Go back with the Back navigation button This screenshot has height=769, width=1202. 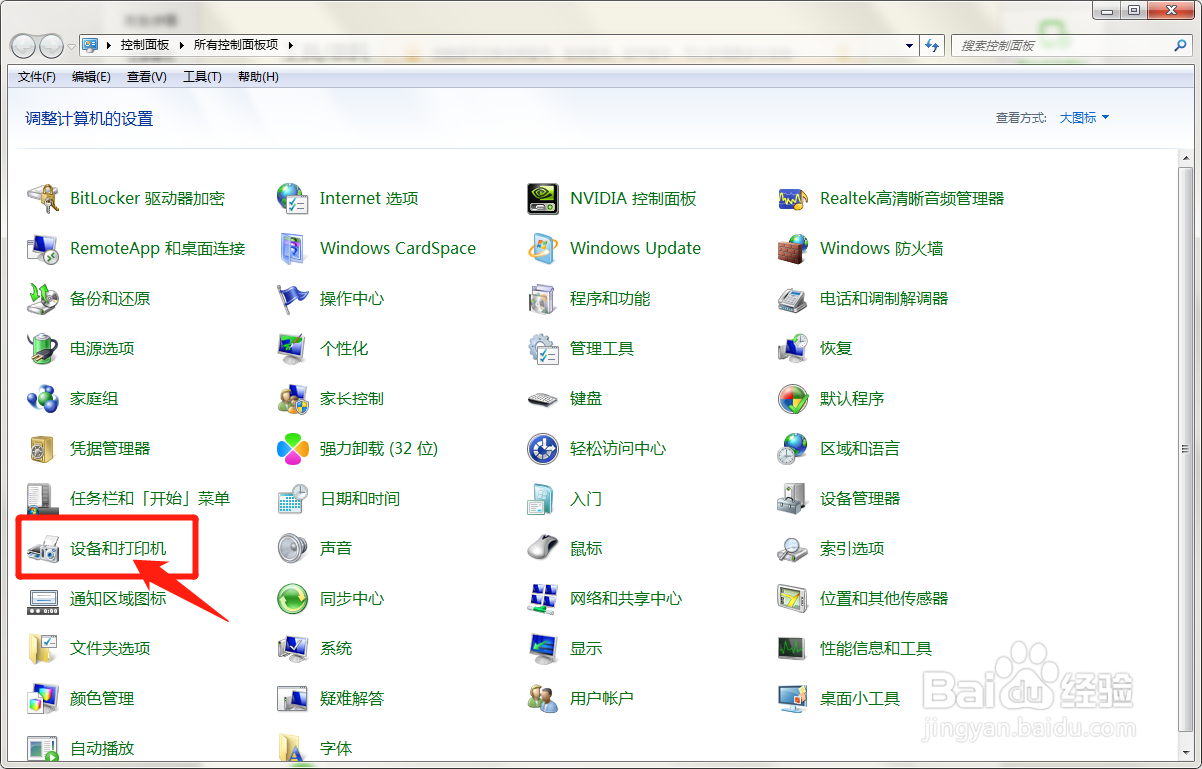24,46
